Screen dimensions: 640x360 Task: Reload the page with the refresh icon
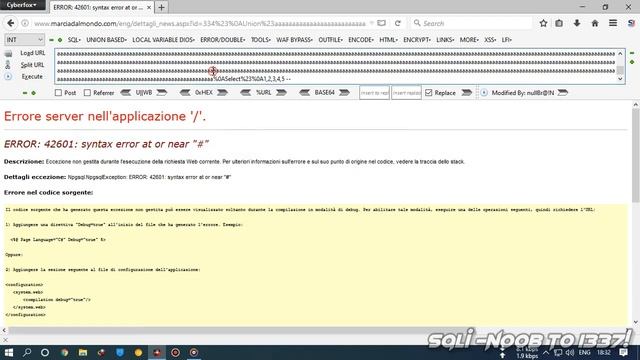pos(398,23)
